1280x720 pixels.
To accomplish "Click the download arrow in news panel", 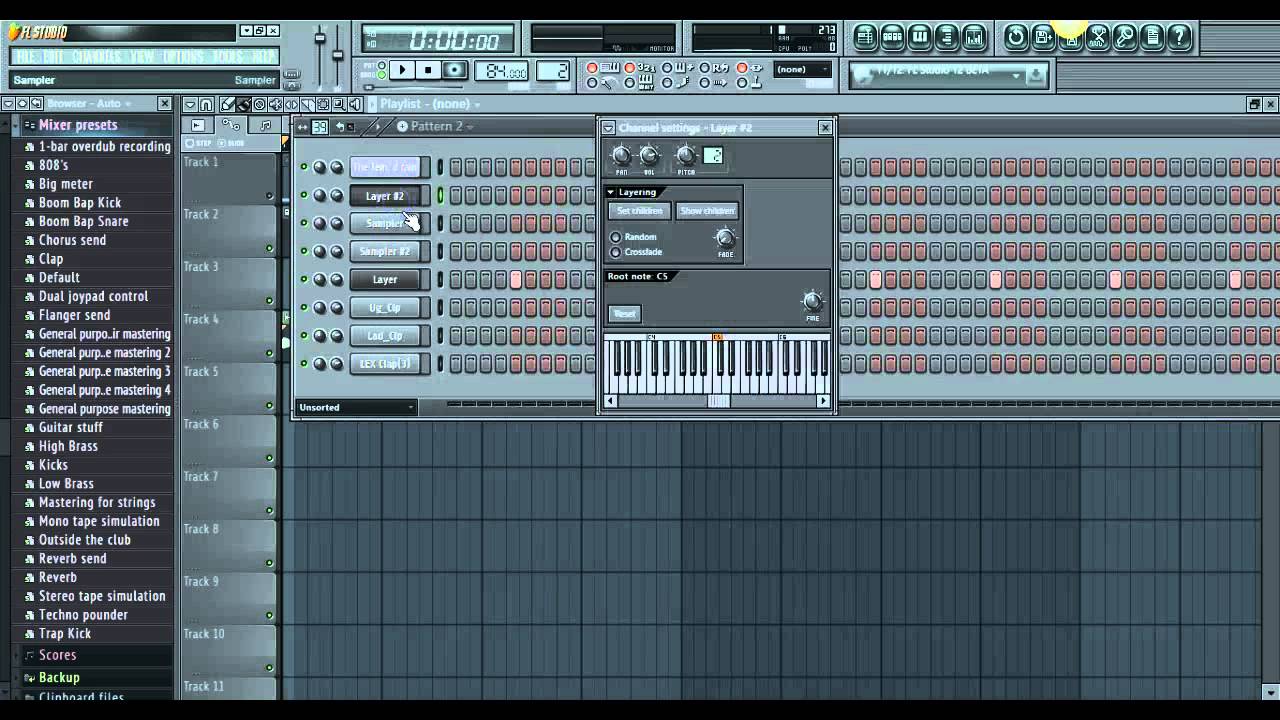I will [x=1035, y=75].
